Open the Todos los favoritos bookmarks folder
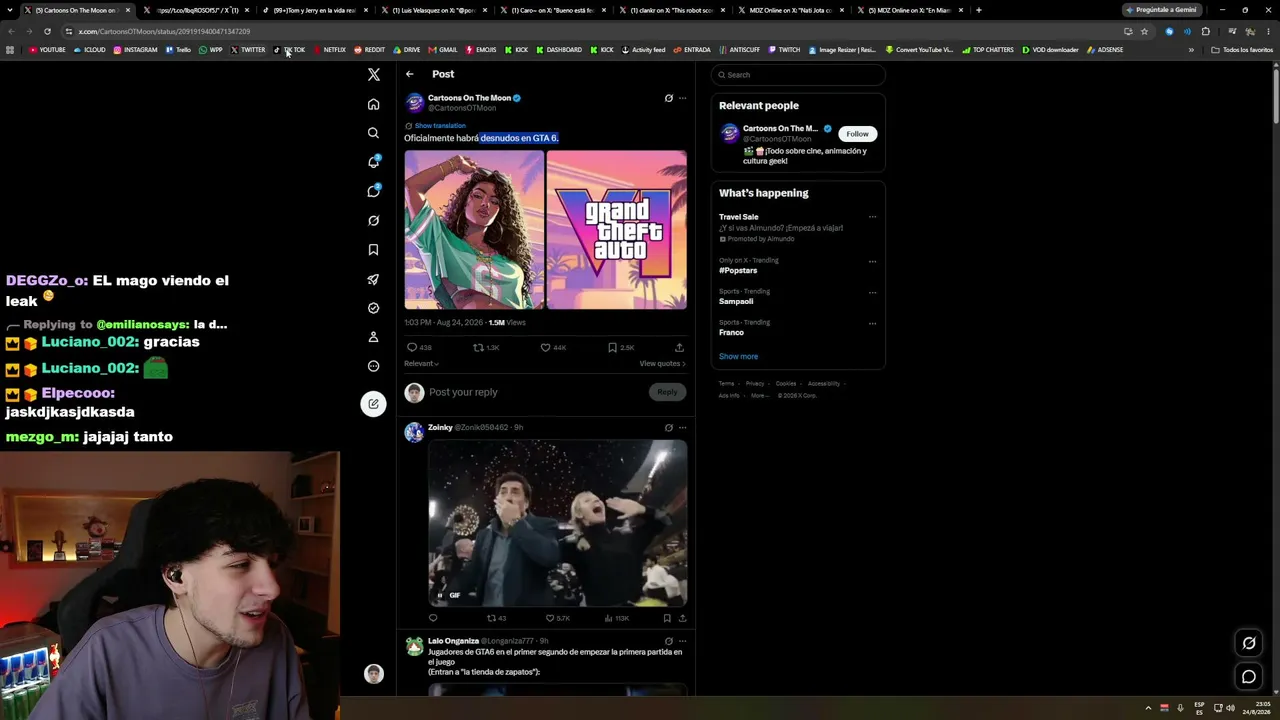This screenshot has width=1280, height=720. 1242,50
